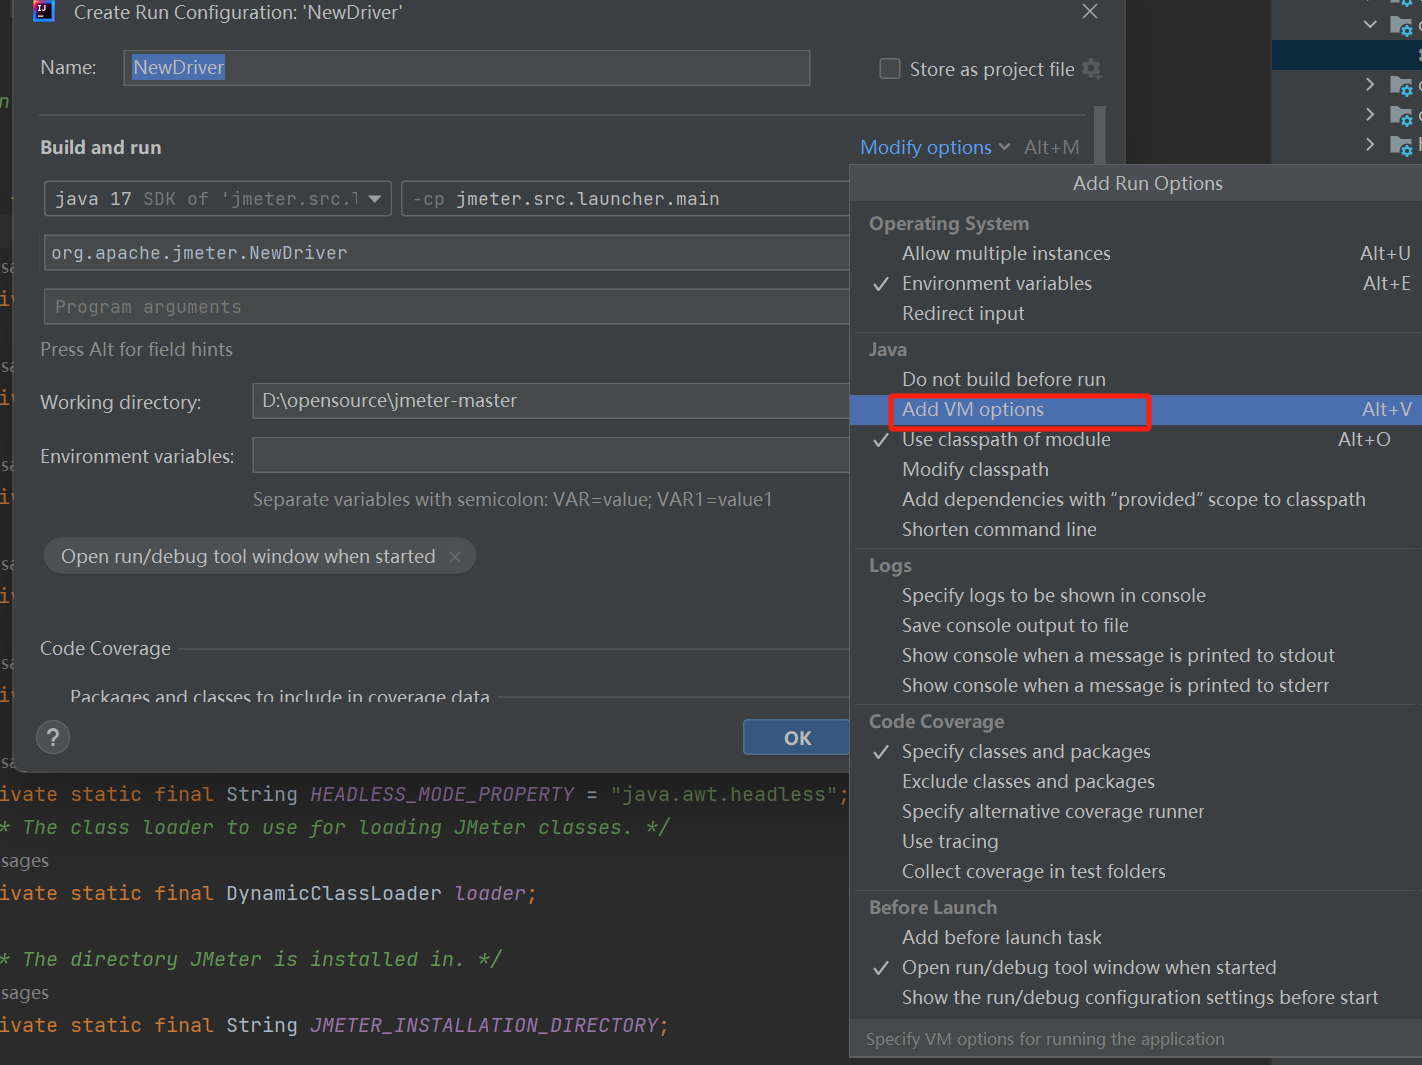Click the Working directory field

(551, 401)
